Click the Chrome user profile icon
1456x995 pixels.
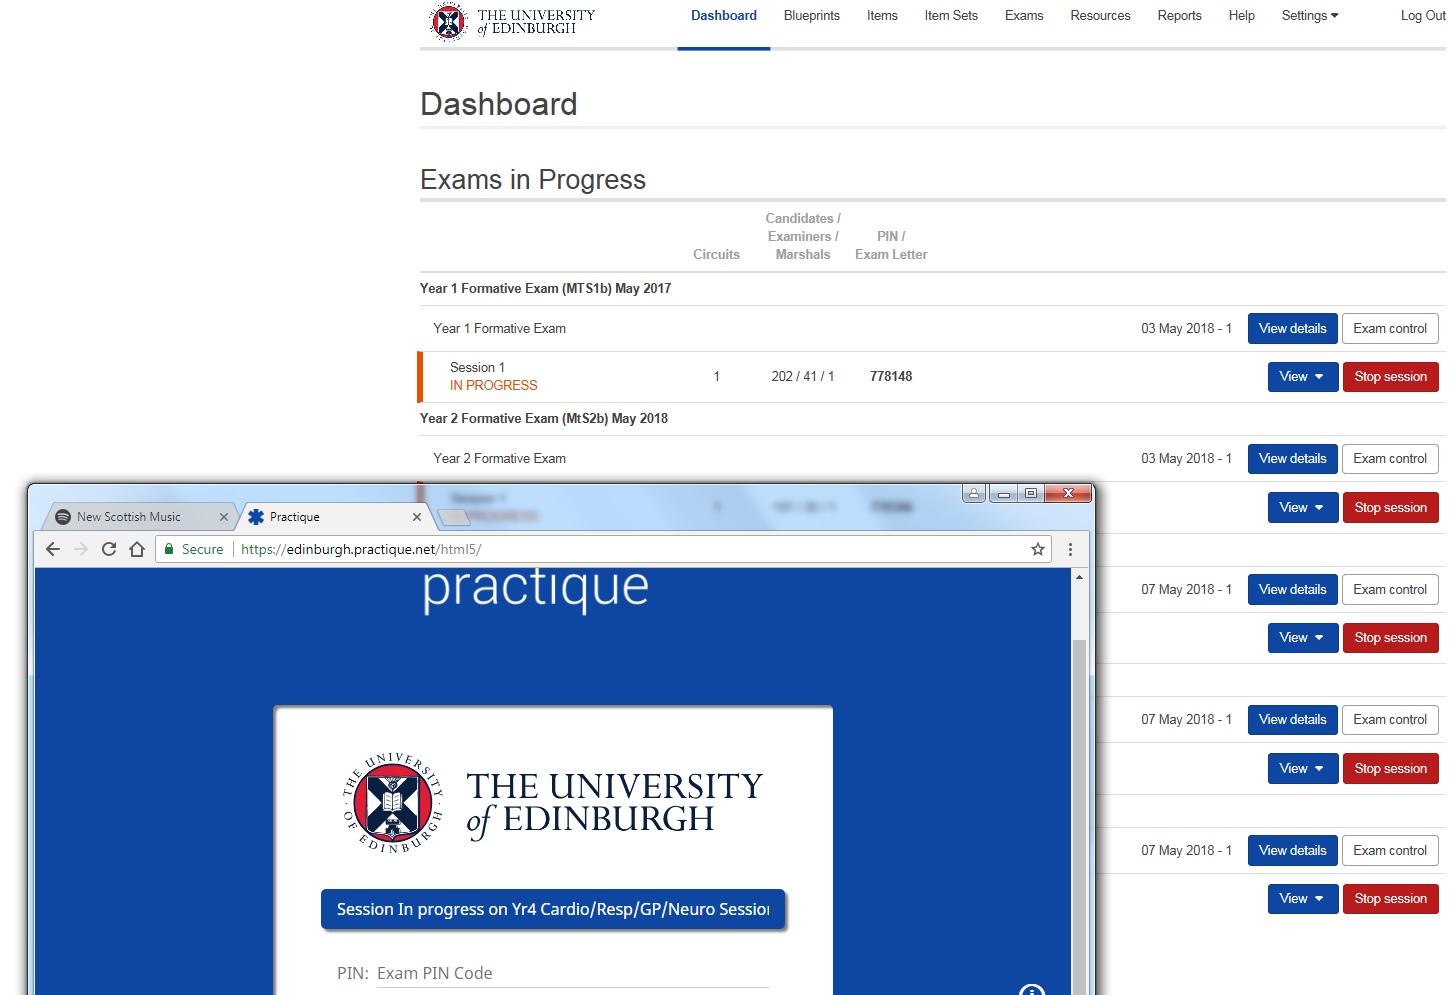(974, 493)
